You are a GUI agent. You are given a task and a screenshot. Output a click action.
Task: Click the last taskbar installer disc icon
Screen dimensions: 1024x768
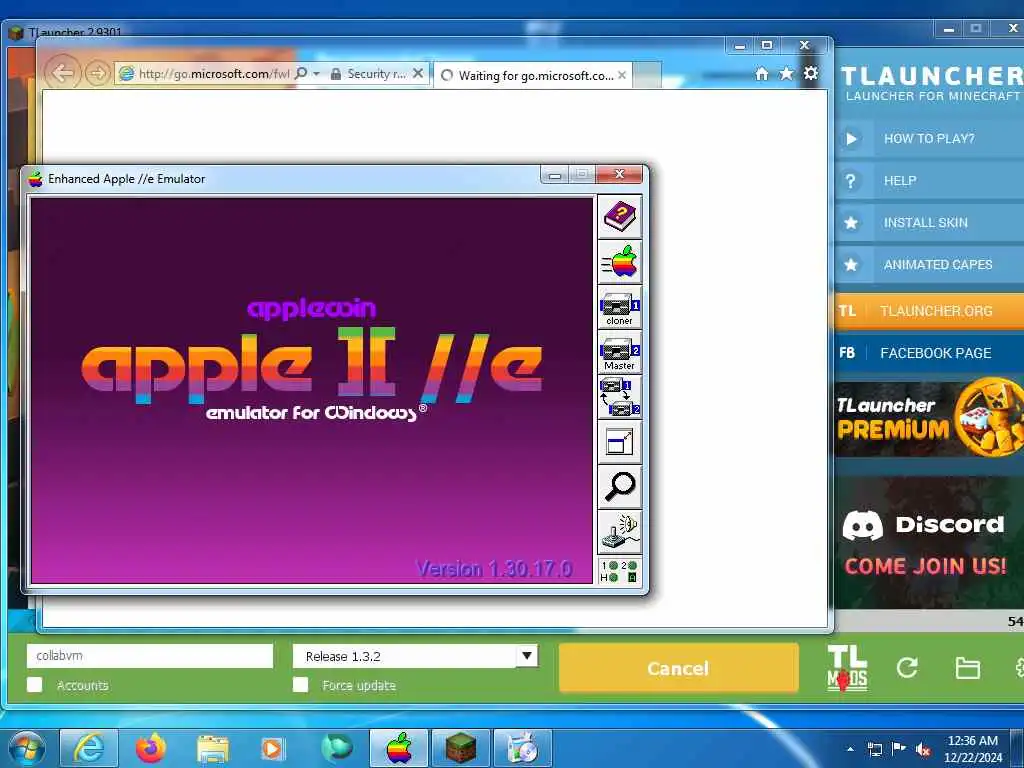(x=522, y=748)
